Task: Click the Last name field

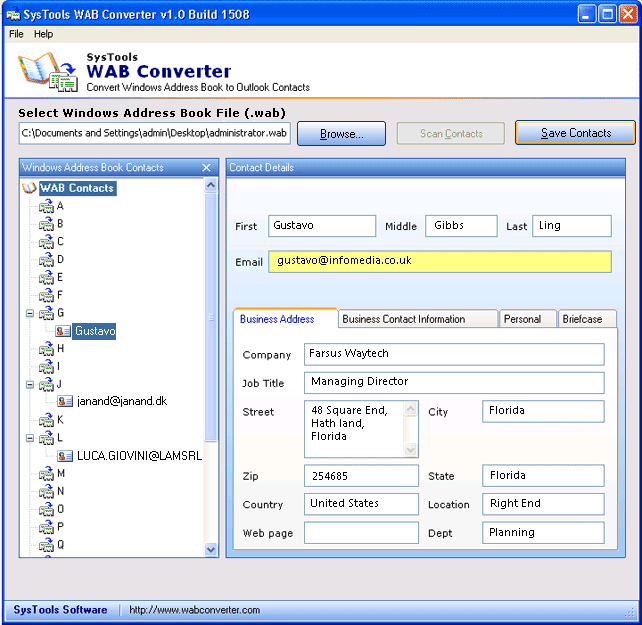Action: [x=572, y=226]
